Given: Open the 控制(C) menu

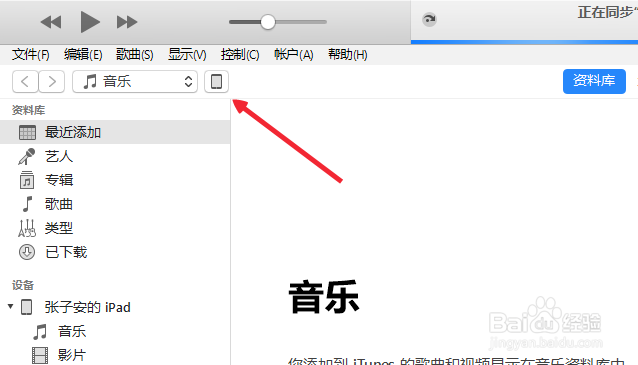Looking at the screenshot, I should click(240, 55).
